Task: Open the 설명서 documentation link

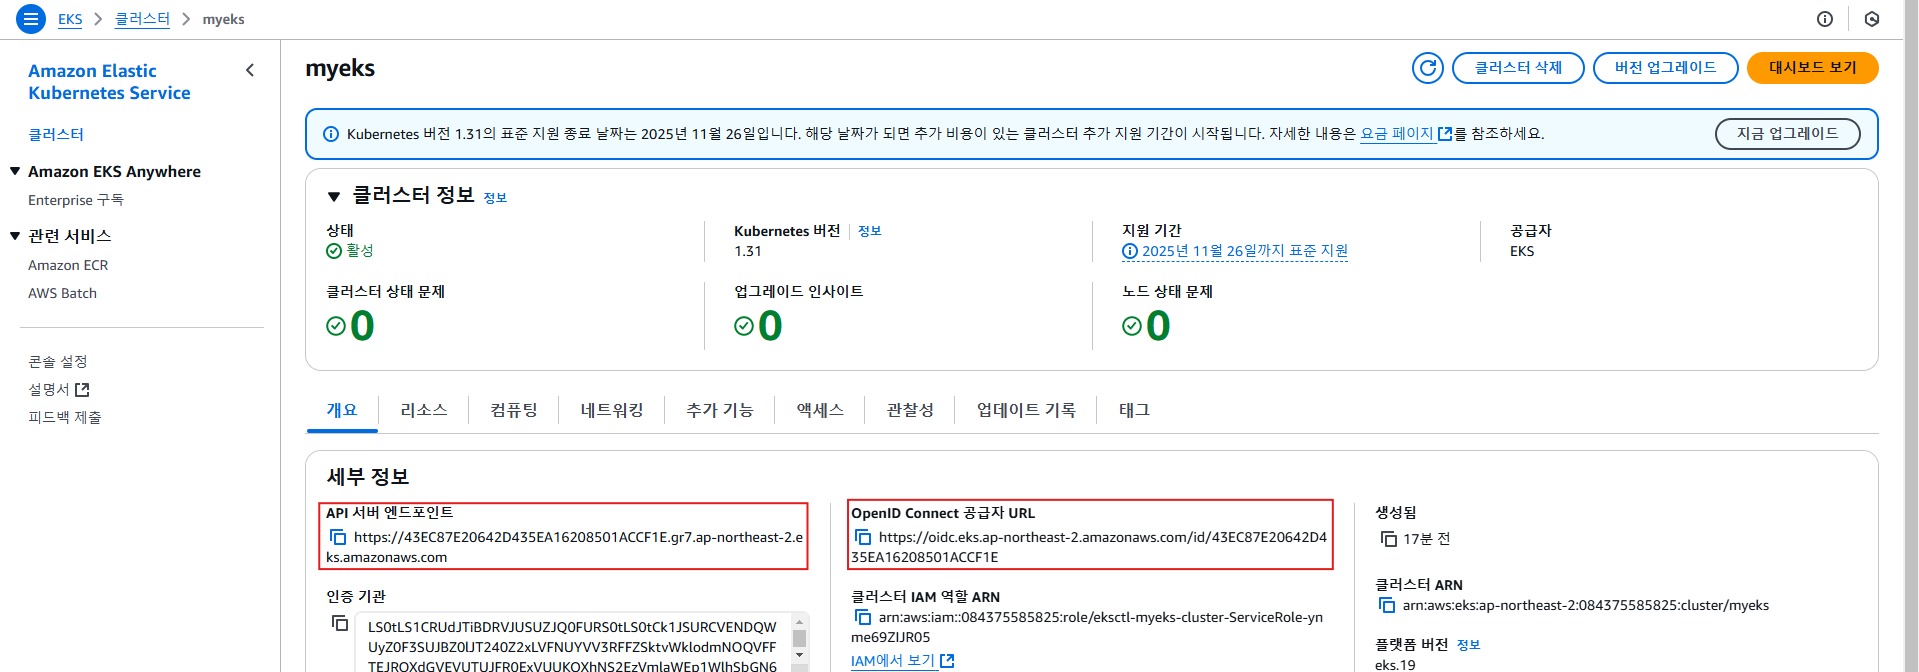Action: tap(49, 389)
